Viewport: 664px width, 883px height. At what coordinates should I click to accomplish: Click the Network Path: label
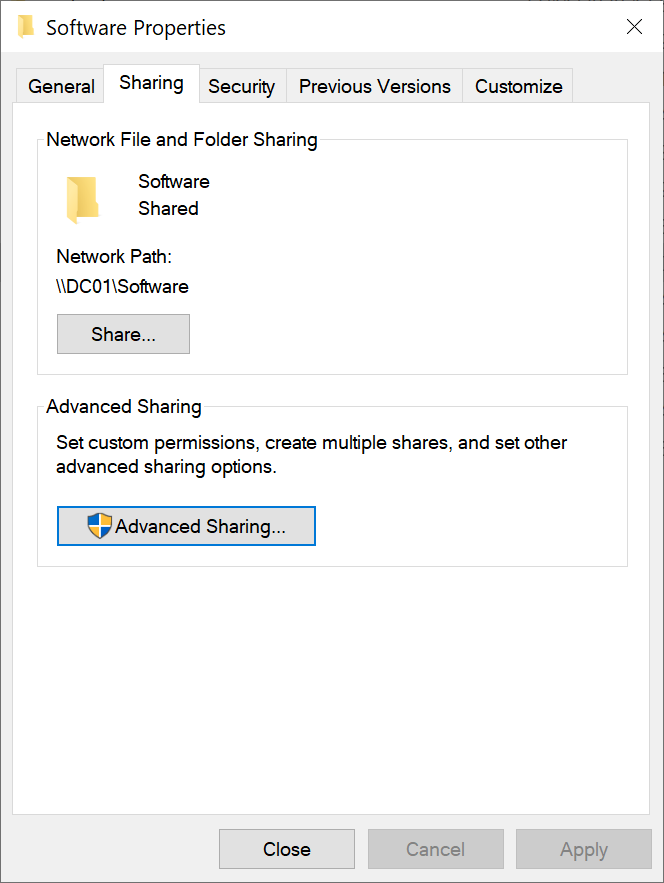(114, 257)
